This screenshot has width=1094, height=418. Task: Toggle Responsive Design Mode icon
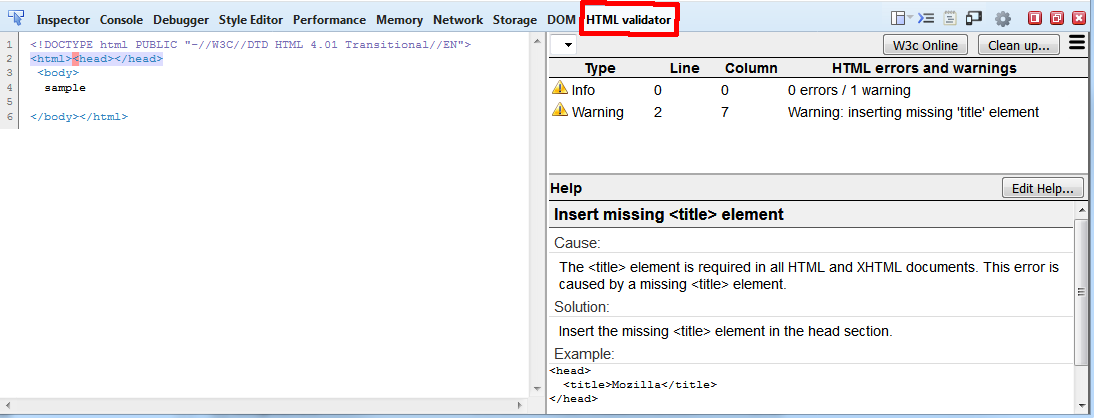pyautogui.click(x=974, y=18)
